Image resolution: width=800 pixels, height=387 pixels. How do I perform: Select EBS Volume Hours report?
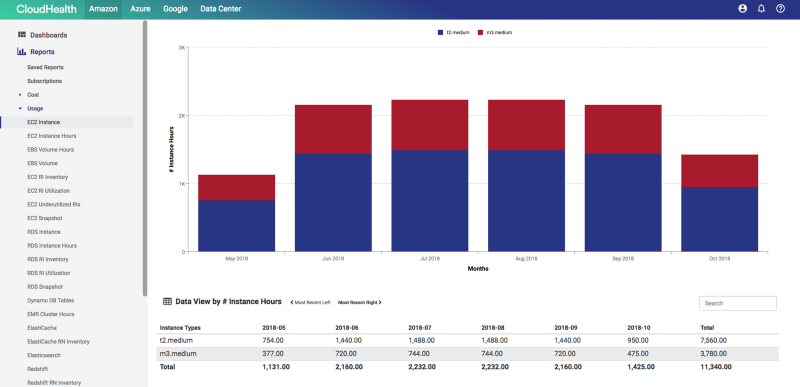coord(51,150)
